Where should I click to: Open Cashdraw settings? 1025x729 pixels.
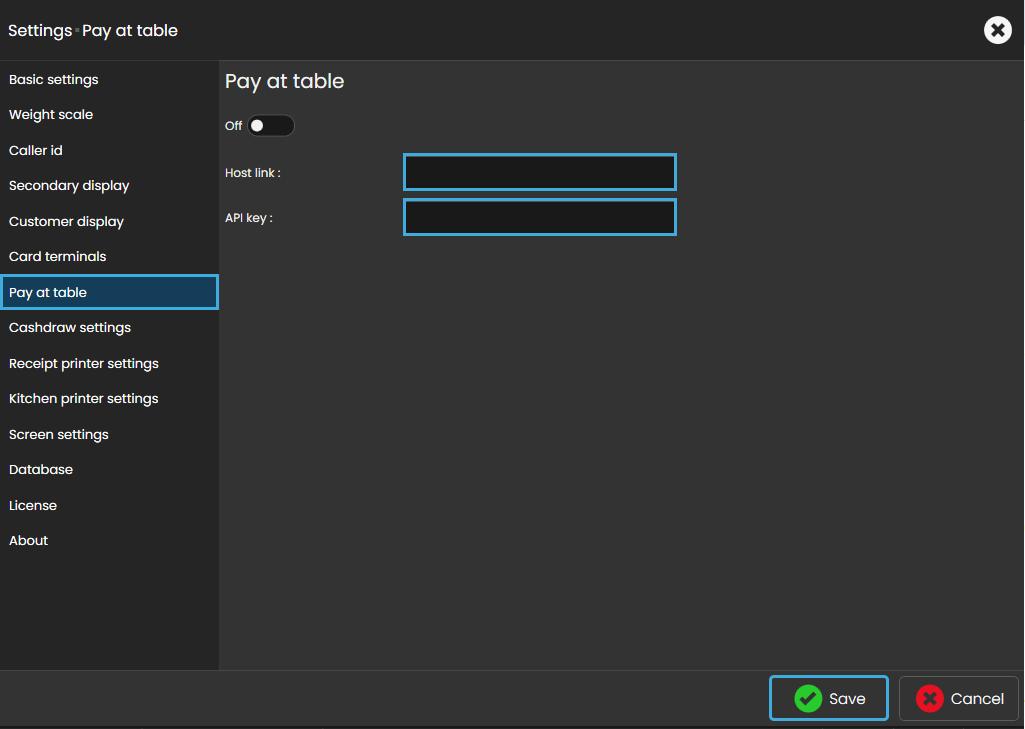[70, 328]
